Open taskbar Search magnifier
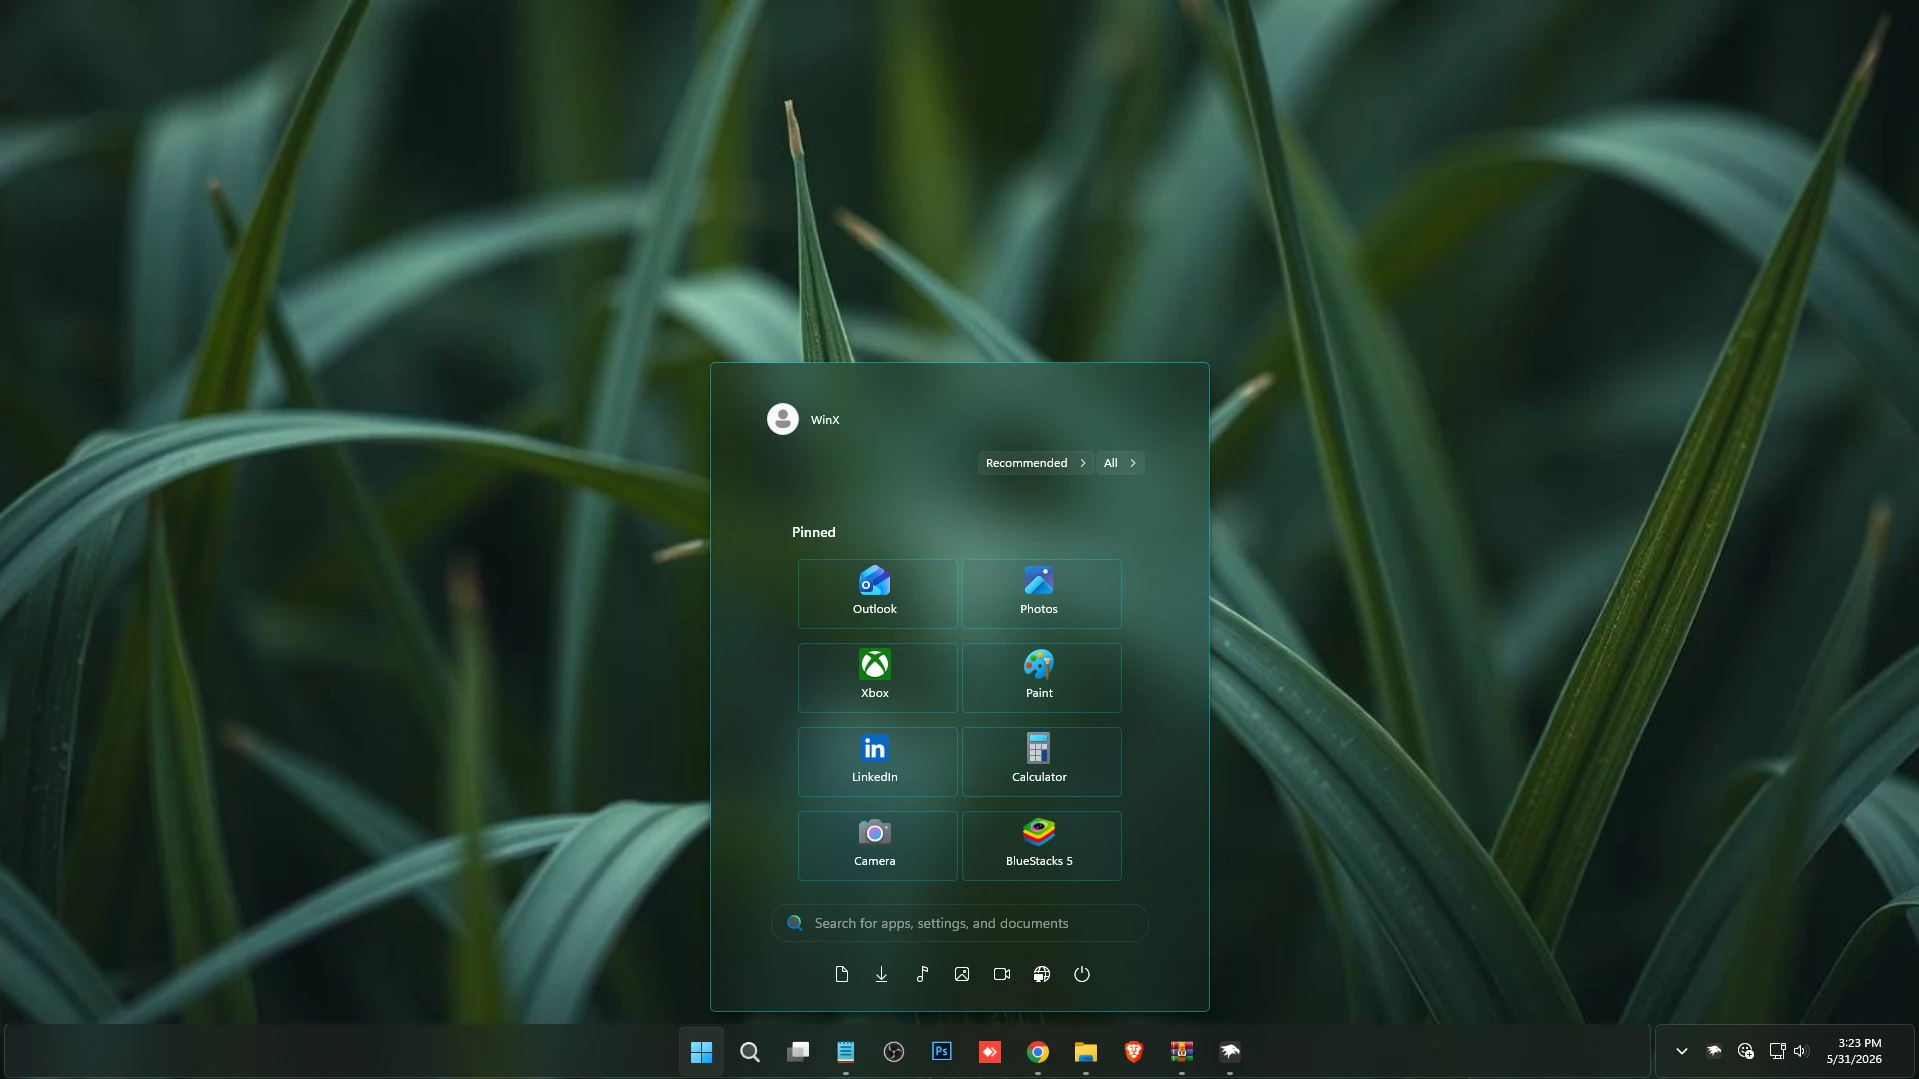 pyautogui.click(x=750, y=1052)
